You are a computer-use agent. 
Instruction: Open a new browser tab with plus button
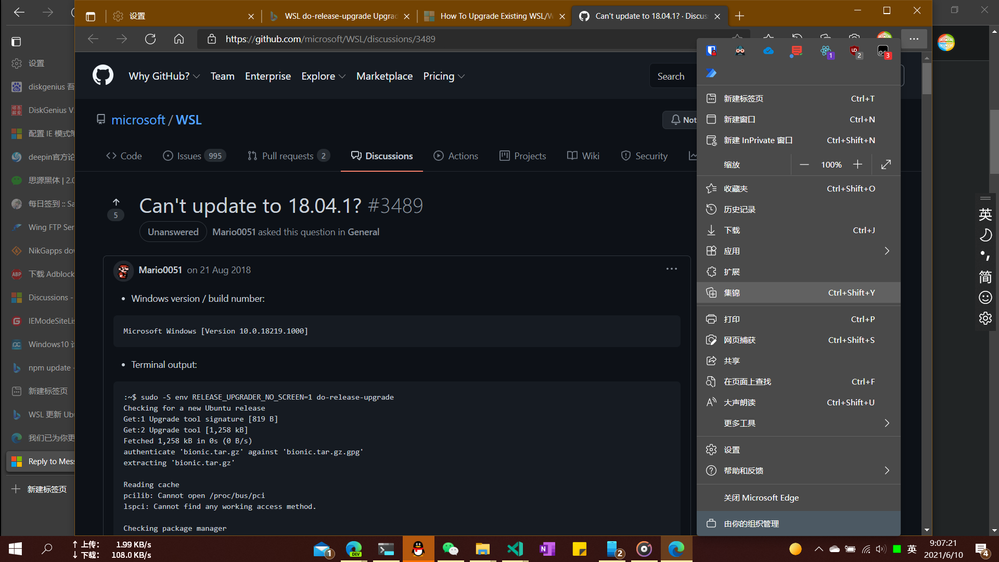[x=739, y=16]
